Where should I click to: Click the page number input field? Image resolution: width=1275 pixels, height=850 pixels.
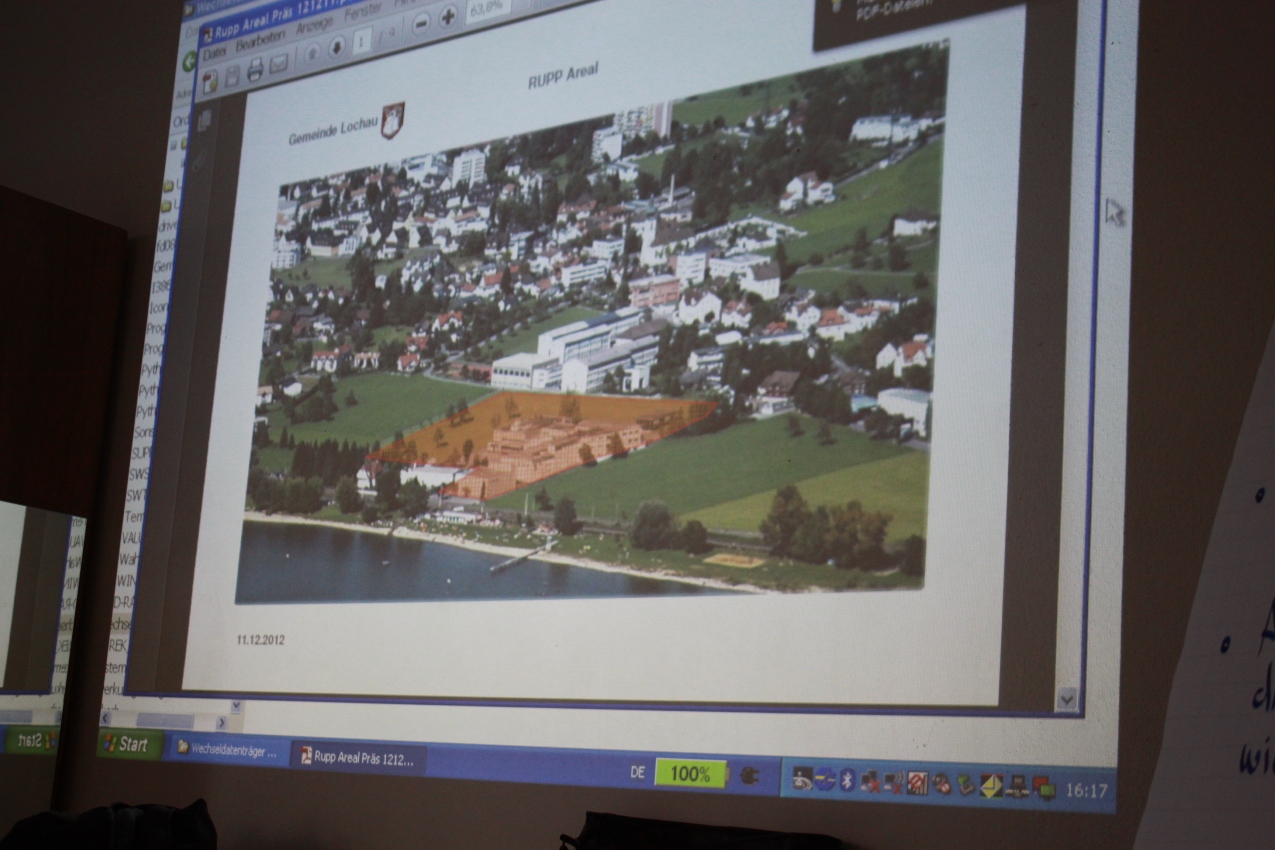[x=362, y=41]
